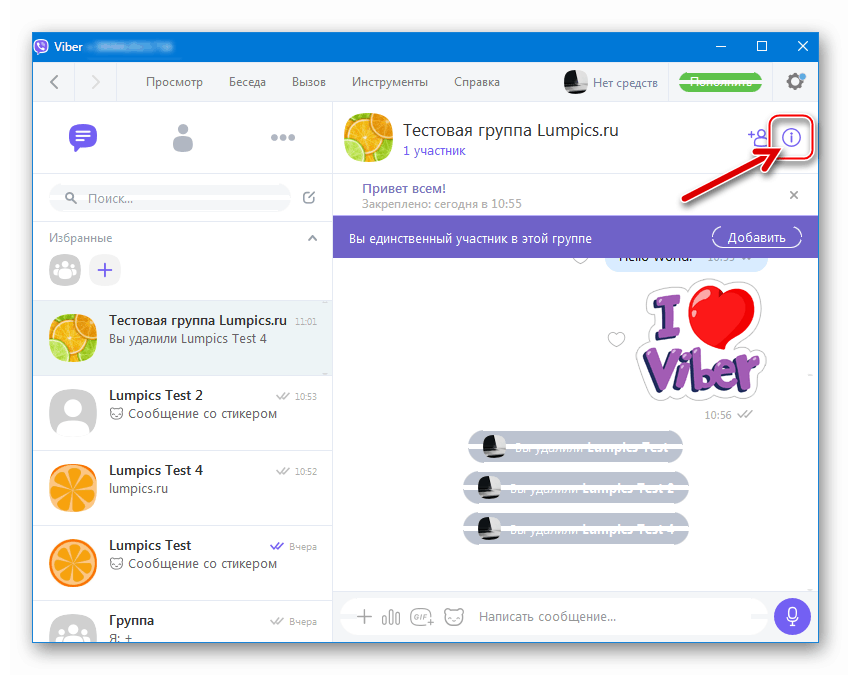851x675 pixels.
Task: Open the attachment plus icon
Action: tap(364, 617)
